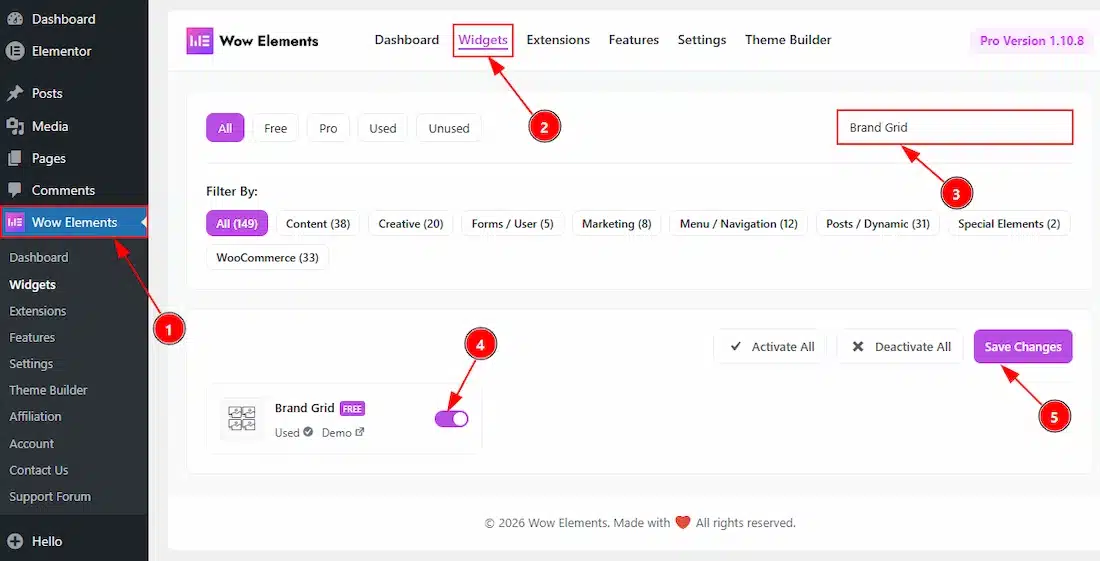Screen dimensions: 1100x561
Task: Open Support Forum in sidebar submenu
Action: (x=50, y=497)
